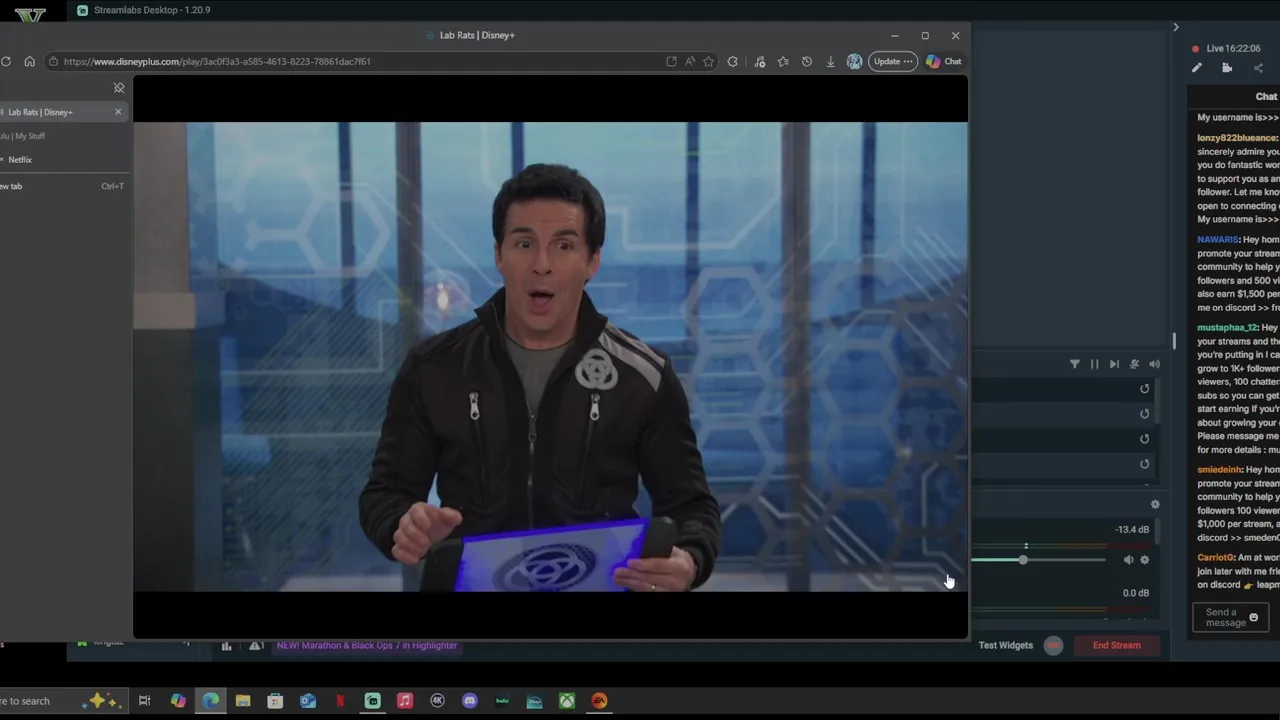
Task: Open Discord from the taskbar
Action: (470, 701)
